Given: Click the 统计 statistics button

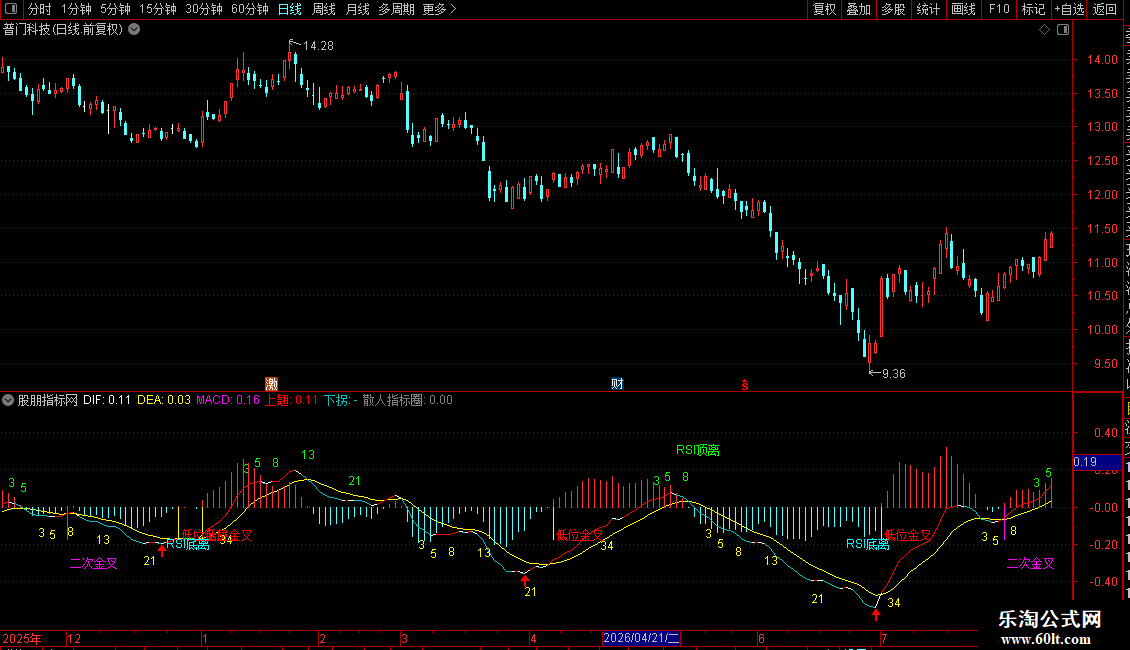Looking at the screenshot, I should coord(928,9).
